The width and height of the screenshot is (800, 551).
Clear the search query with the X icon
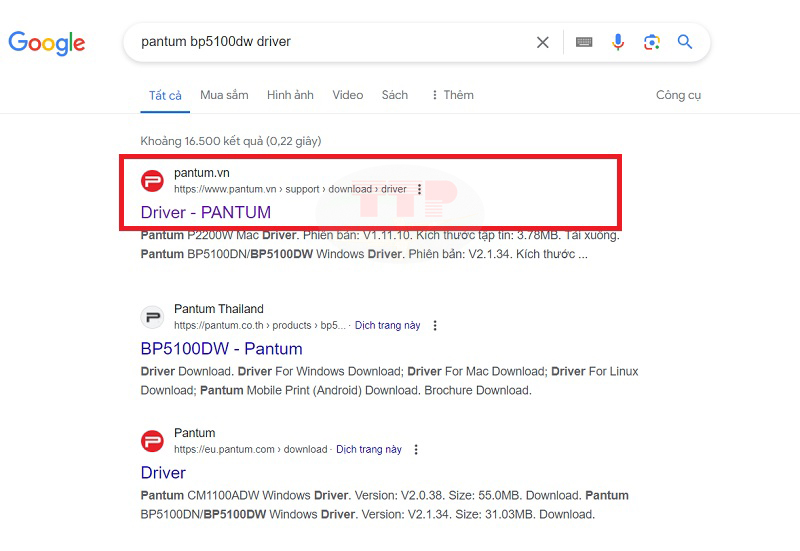543,42
